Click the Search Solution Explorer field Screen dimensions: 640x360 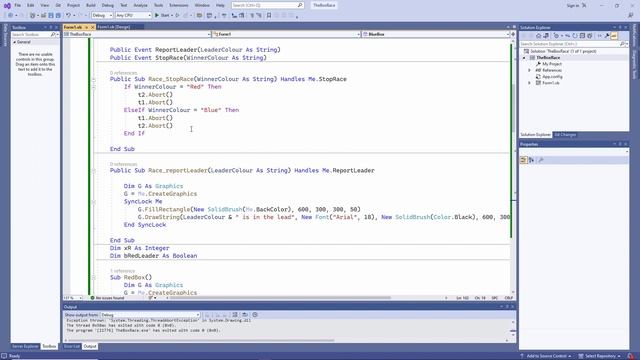click(573, 44)
